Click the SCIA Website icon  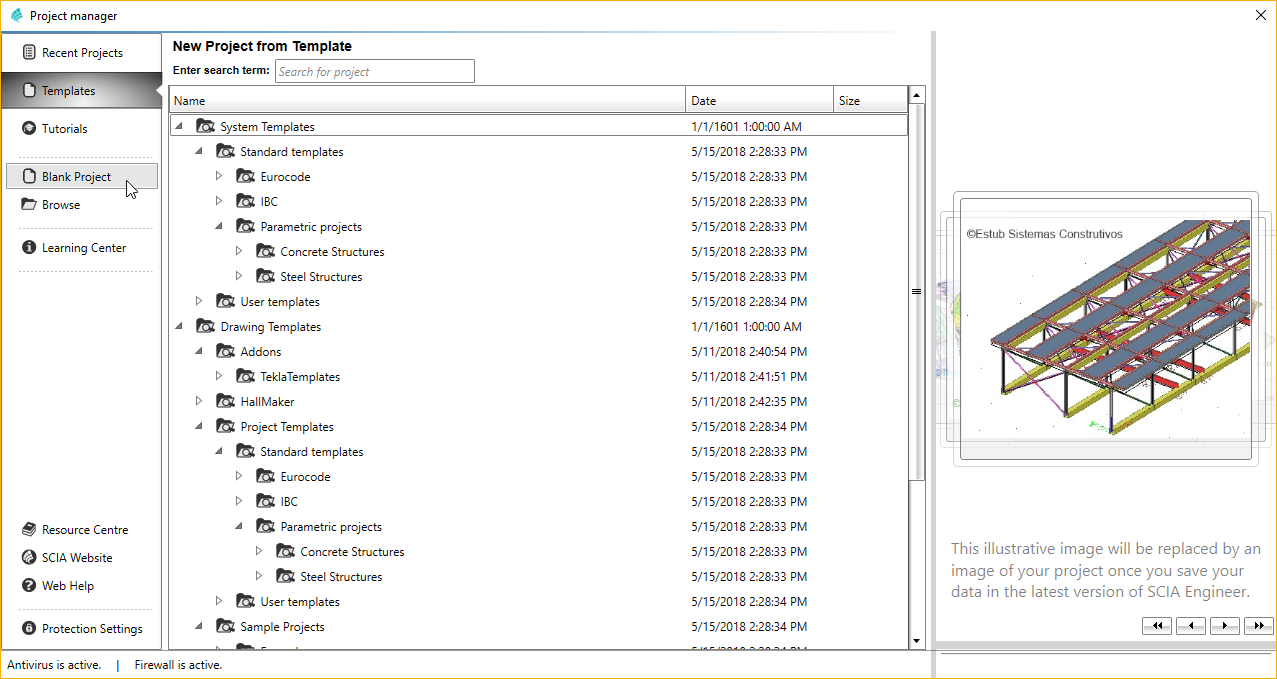29,558
